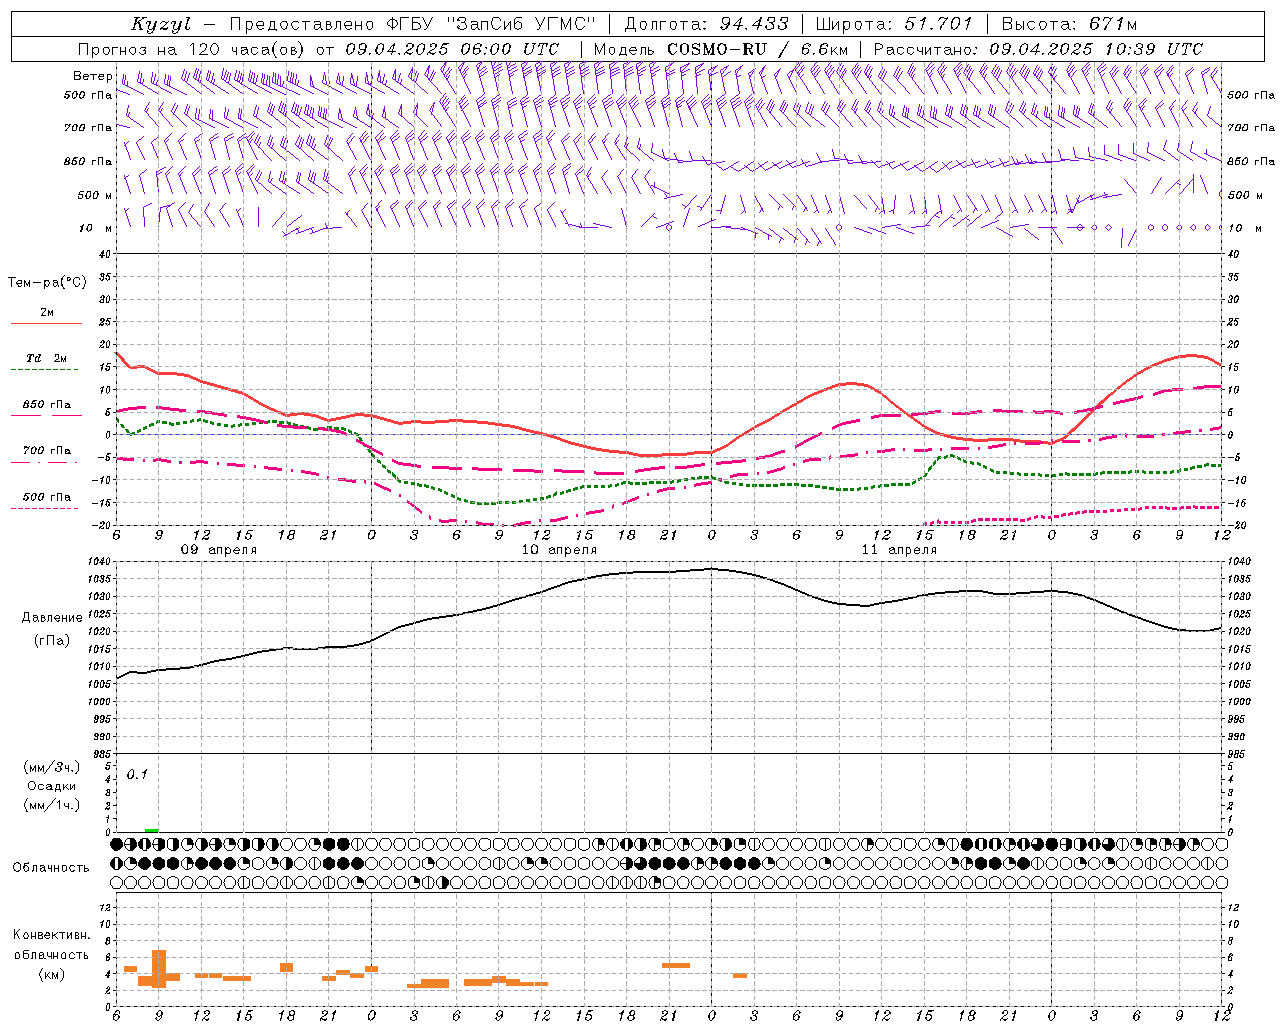The image size is (1280, 1024).
Task: Click the "Облачность" cloud cover label
Action: [x=51, y=868]
